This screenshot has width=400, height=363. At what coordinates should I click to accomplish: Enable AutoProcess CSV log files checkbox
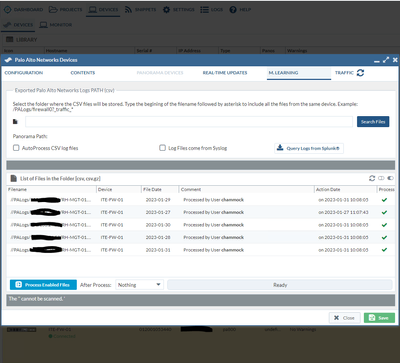click(x=16, y=148)
